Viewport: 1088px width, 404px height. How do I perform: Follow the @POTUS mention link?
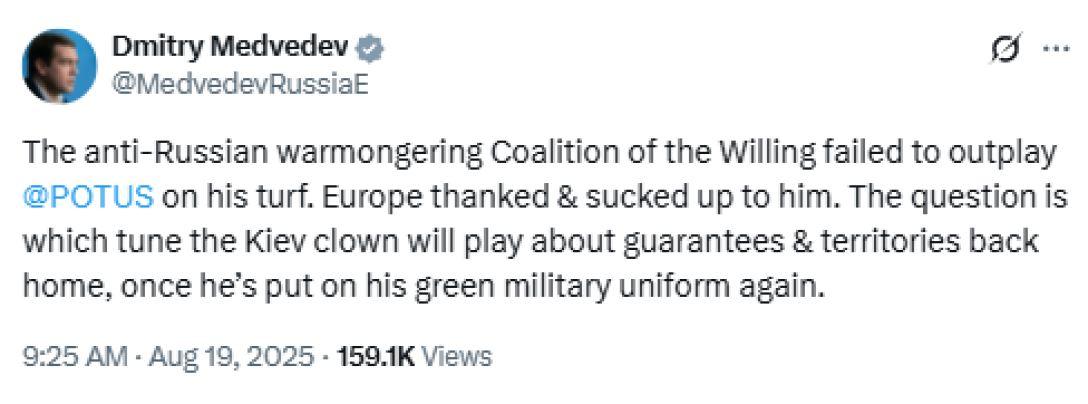coord(87,195)
